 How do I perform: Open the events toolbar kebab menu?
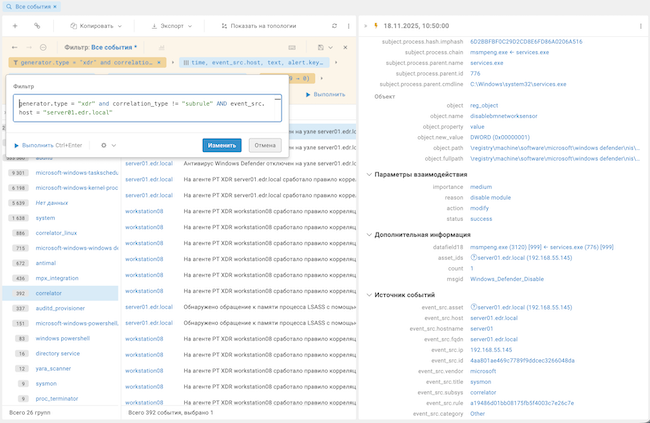[x=348, y=26]
